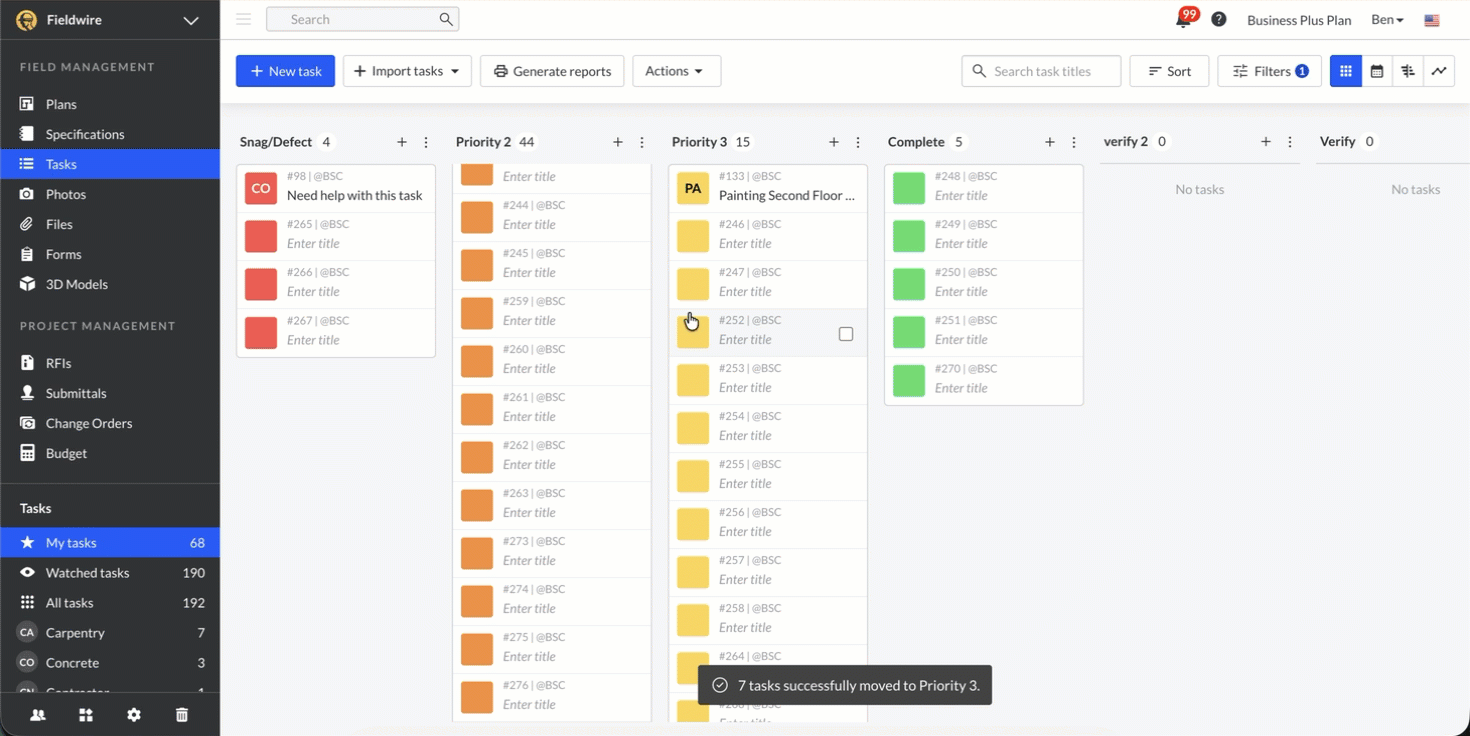Add task to Priority 3 column
The height and width of the screenshot is (736, 1470).
coord(834,142)
